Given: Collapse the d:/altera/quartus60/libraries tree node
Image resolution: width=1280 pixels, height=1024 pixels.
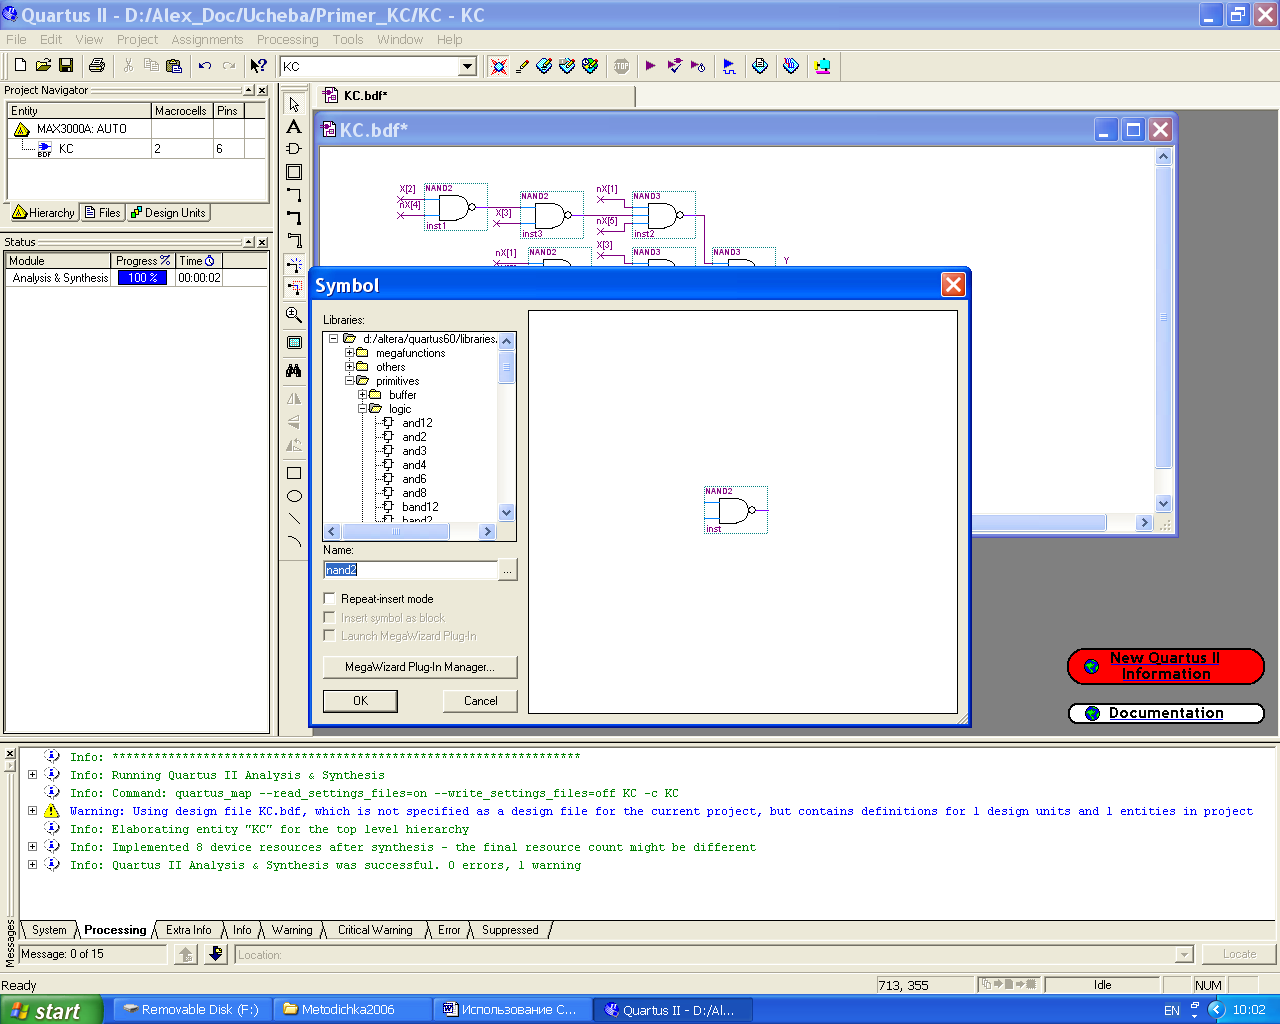Looking at the screenshot, I should click(334, 339).
